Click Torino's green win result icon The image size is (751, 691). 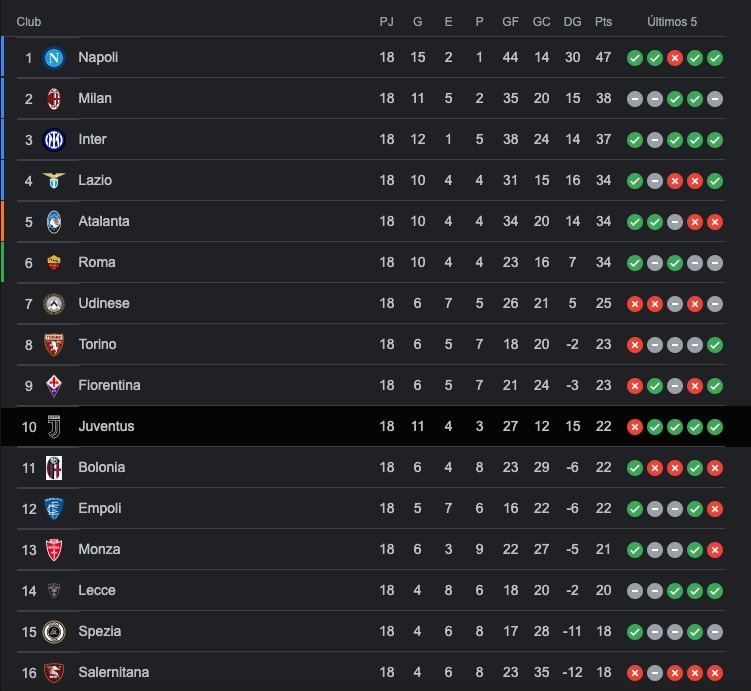tap(715, 345)
